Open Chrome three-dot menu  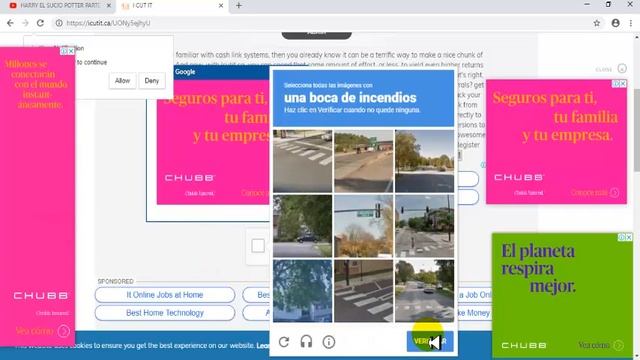pos(631,23)
